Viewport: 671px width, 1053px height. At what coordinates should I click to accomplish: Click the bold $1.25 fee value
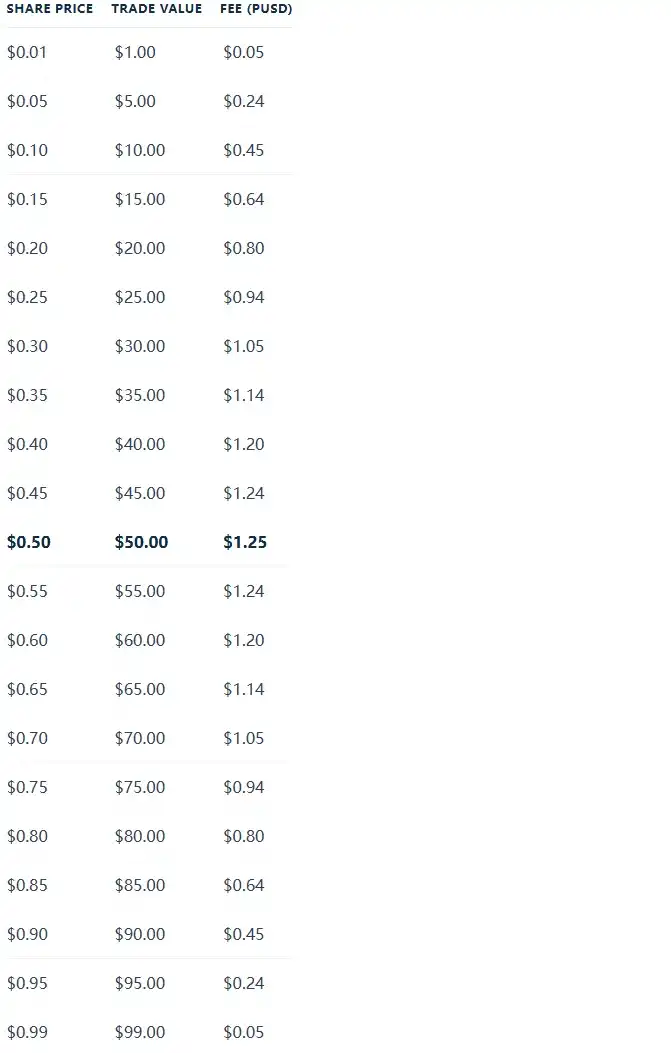(x=244, y=542)
